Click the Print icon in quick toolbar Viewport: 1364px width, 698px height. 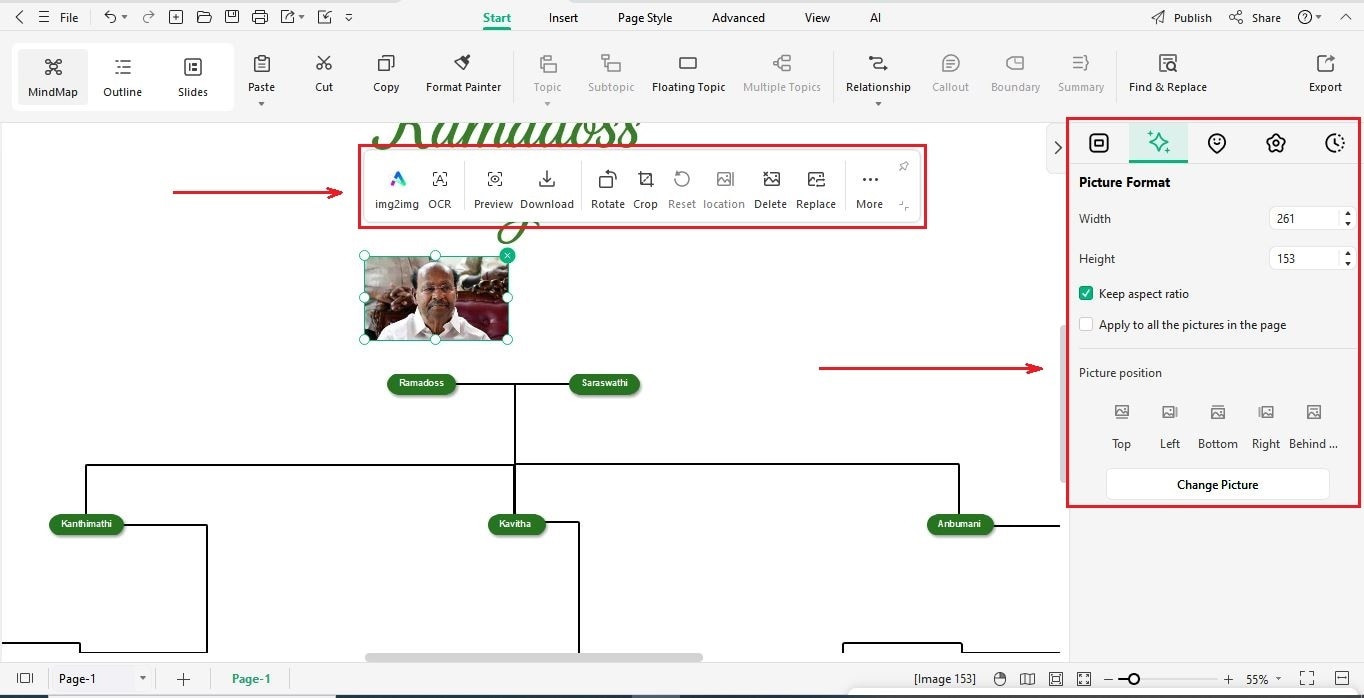(x=260, y=17)
